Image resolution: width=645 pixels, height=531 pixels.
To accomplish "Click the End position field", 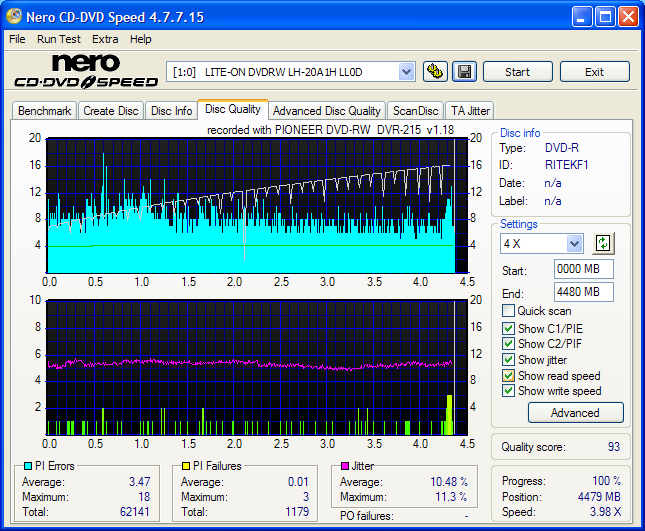I will (583, 292).
